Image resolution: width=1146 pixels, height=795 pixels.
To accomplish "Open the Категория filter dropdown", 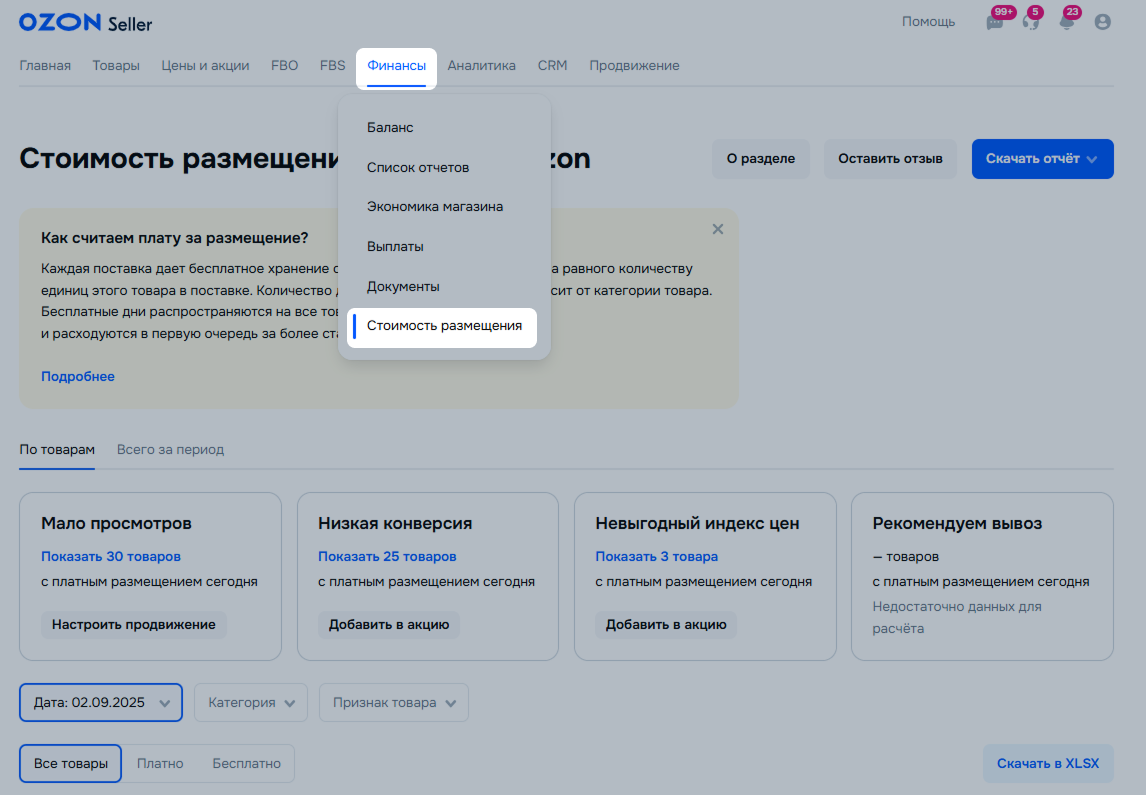I will pos(251,703).
